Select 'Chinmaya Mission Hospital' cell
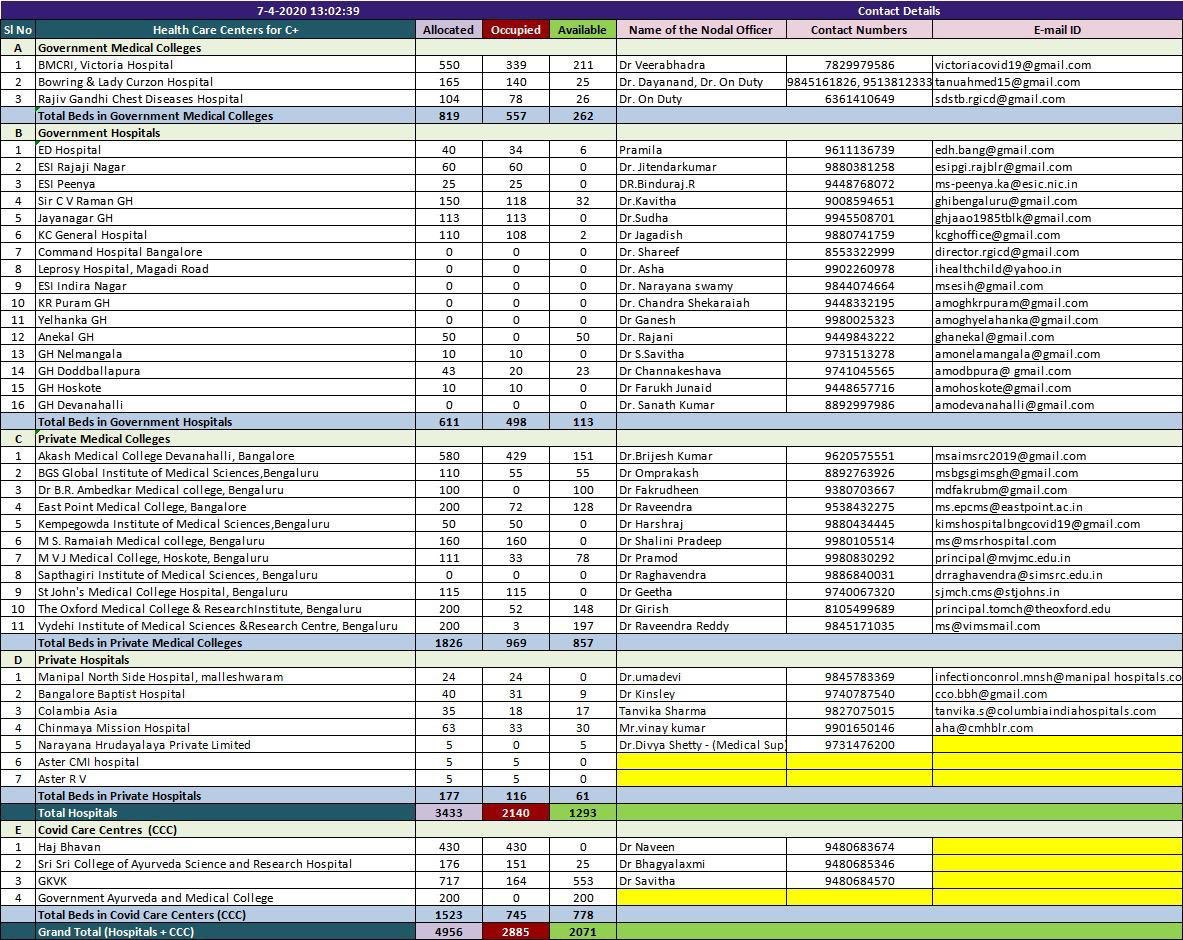 pyautogui.click(x=226, y=728)
